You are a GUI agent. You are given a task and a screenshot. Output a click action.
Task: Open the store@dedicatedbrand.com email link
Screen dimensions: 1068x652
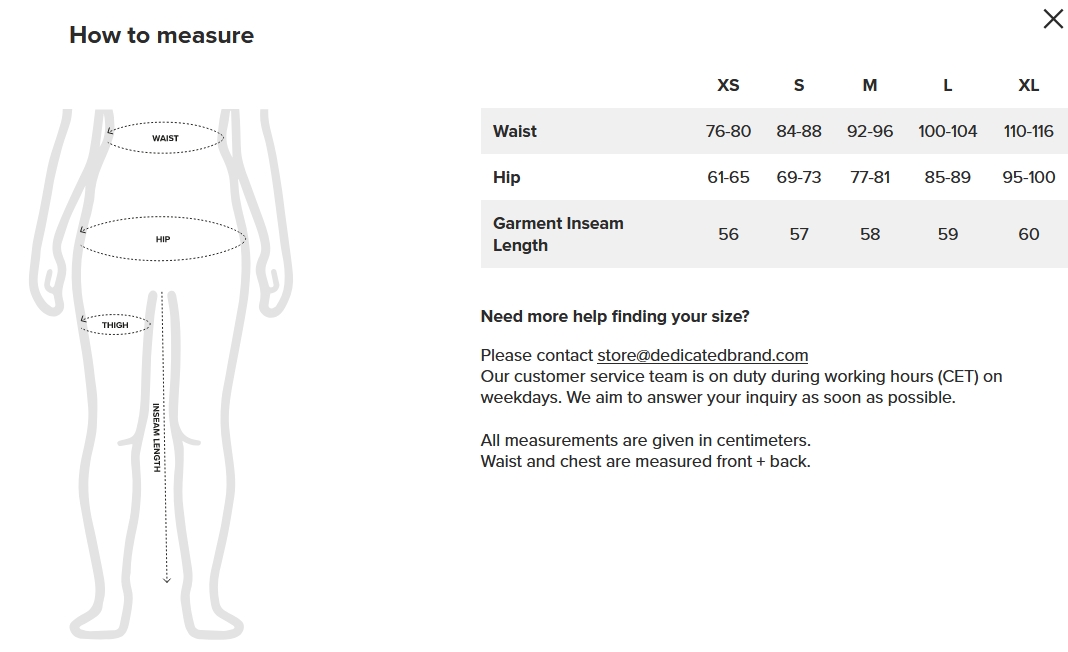tap(702, 356)
